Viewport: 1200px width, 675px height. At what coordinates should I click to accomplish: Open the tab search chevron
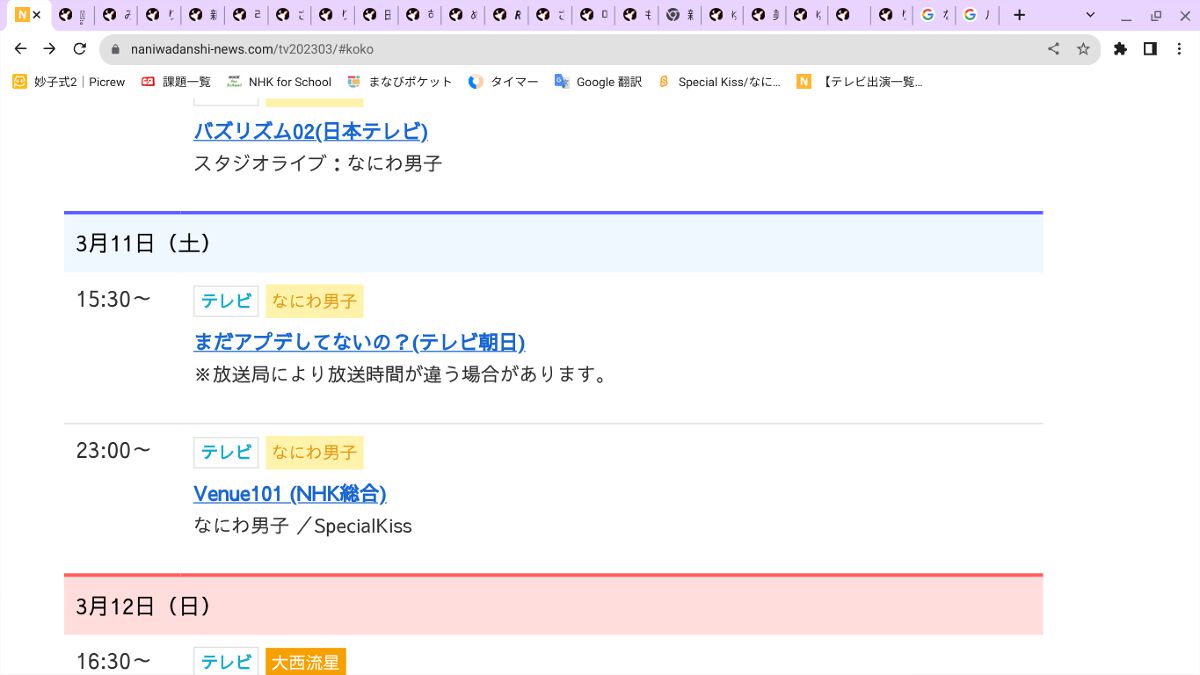pyautogui.click(x=1089, y=15)
